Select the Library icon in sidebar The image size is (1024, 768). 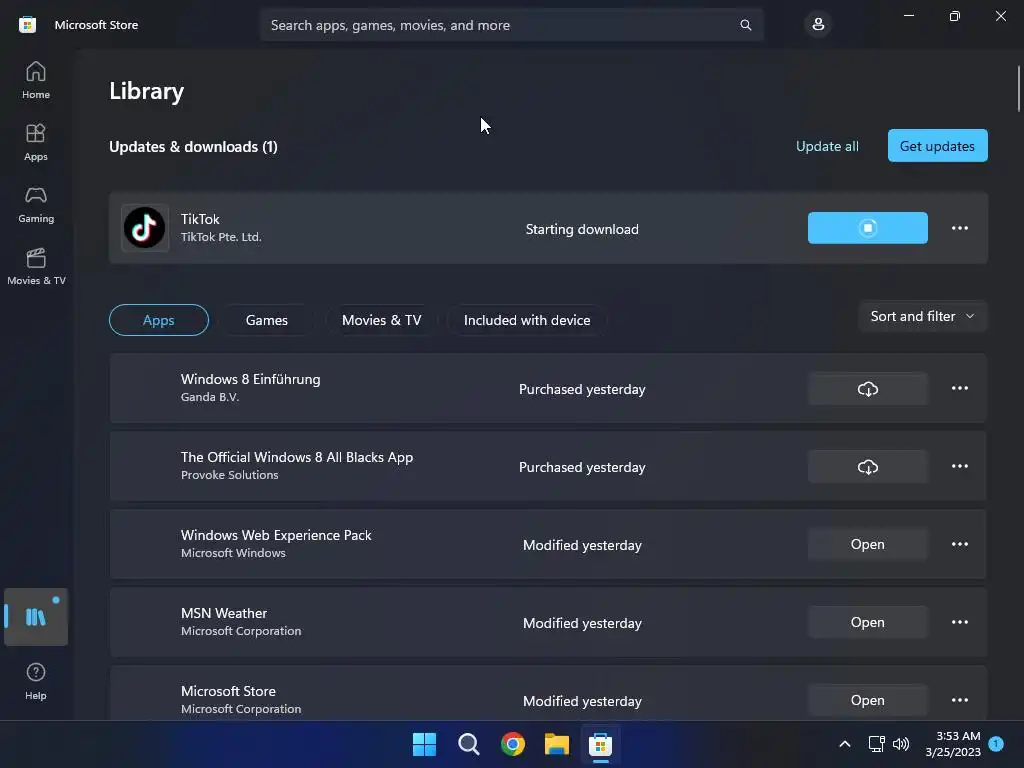coord(36,616)
